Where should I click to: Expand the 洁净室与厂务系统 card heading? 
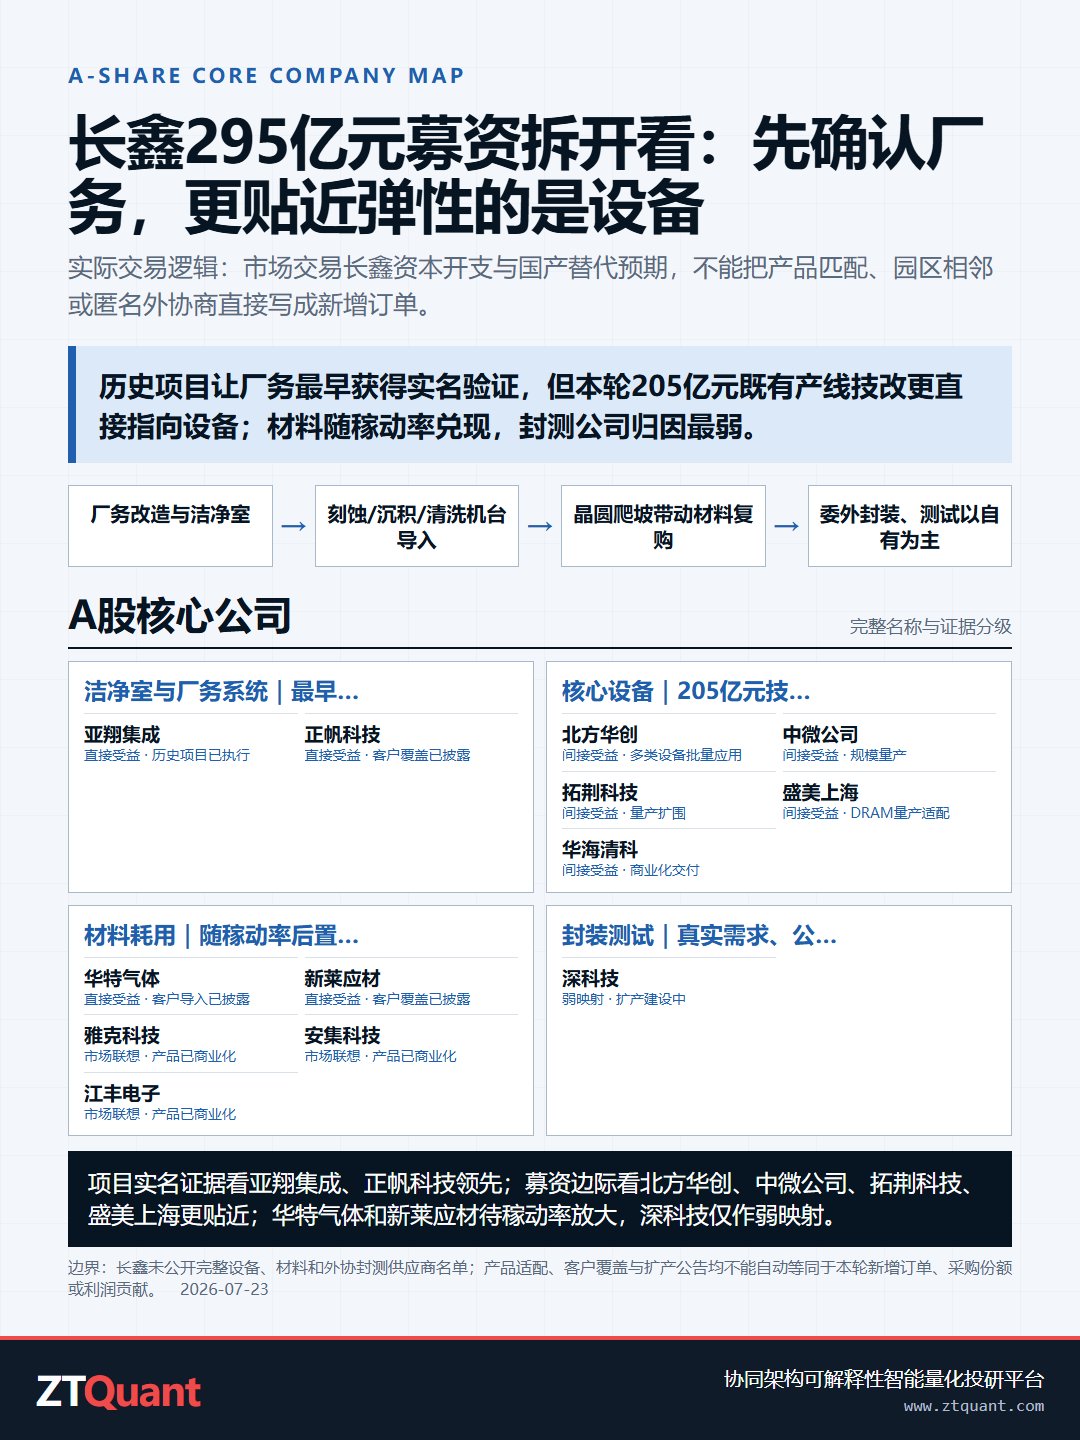tap(221, 691)
